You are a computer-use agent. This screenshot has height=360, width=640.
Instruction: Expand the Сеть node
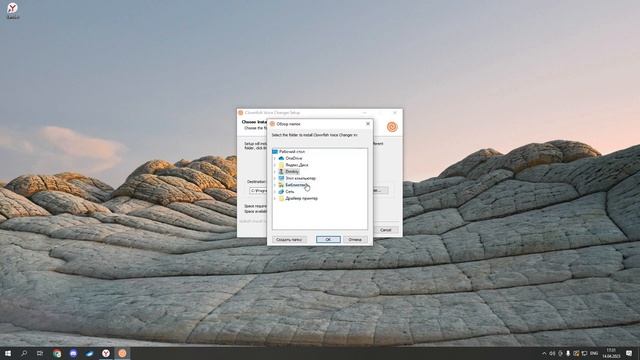point(275,191)
